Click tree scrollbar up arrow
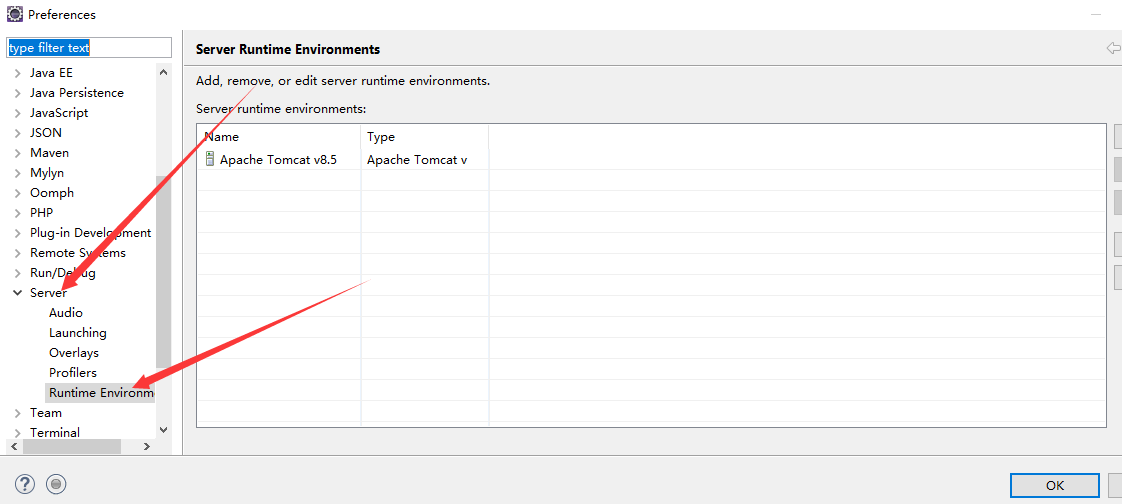This screenshot has width=1122, height=504. (x=163, y=72)
